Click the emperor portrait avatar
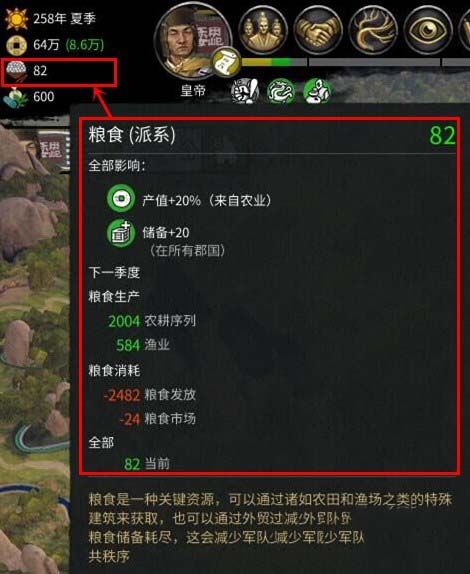This screenshot has width=470, height=574. point(193,40)
